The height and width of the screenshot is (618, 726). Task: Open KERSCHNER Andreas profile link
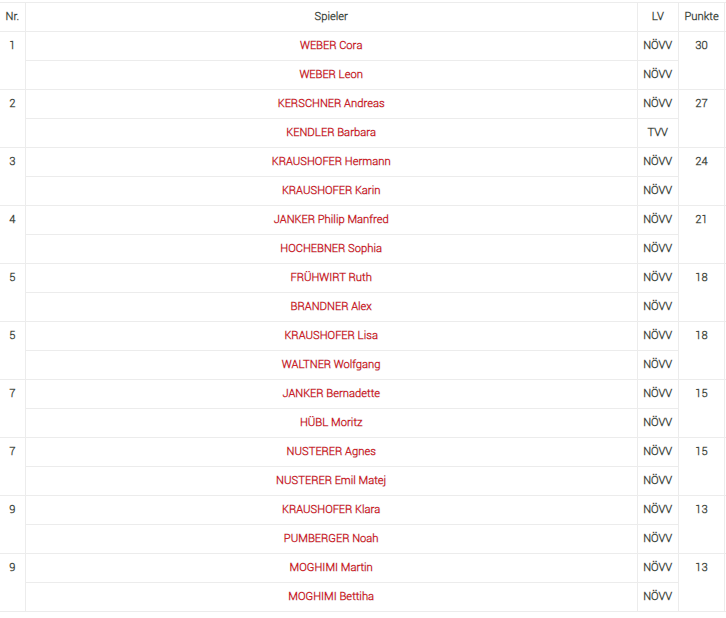pos(331,103)
